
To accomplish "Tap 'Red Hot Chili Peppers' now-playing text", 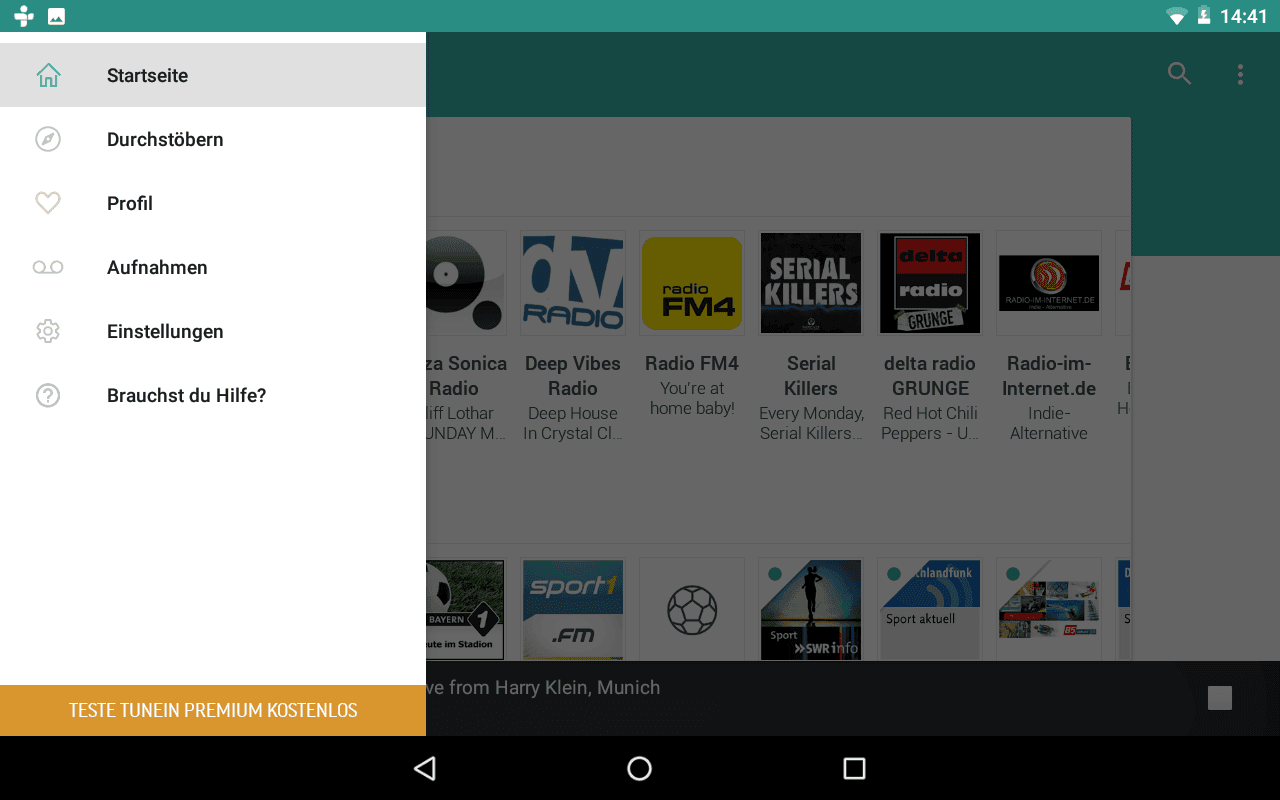I will 930,423.
